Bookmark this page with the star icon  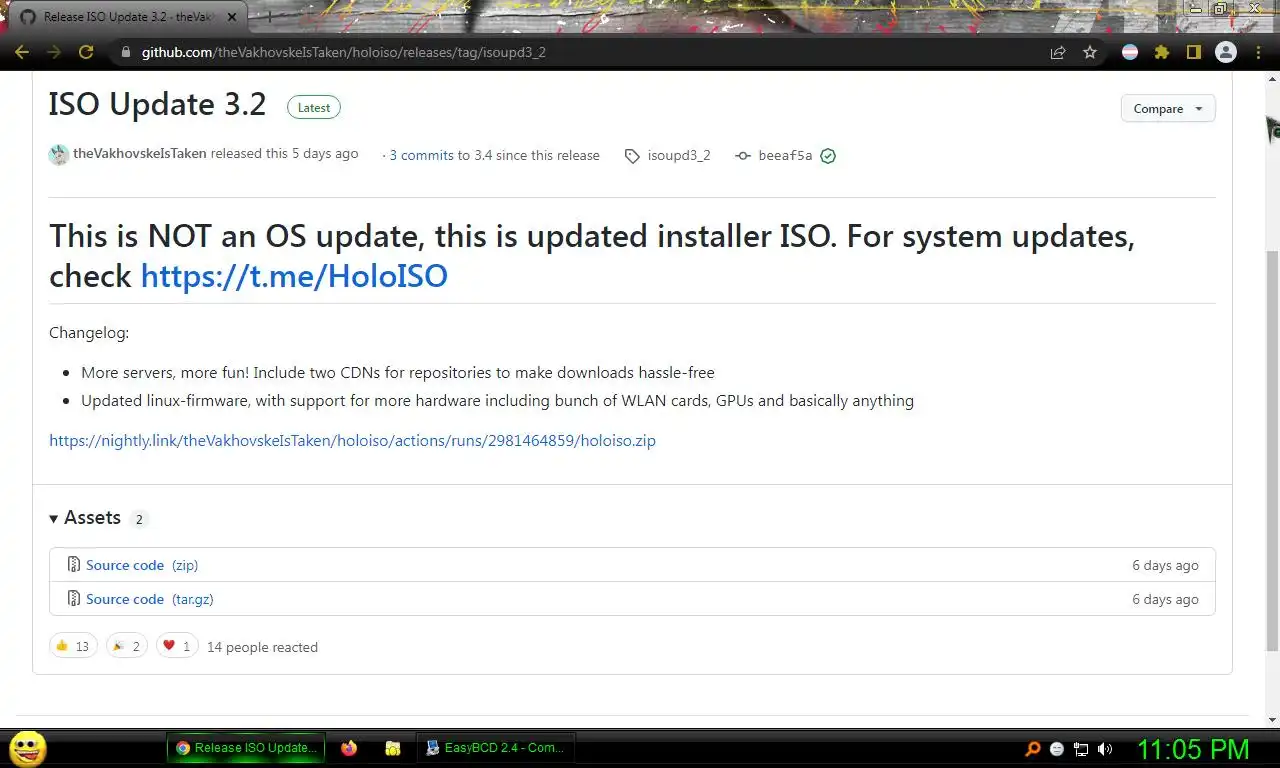tap(1090, 52)
